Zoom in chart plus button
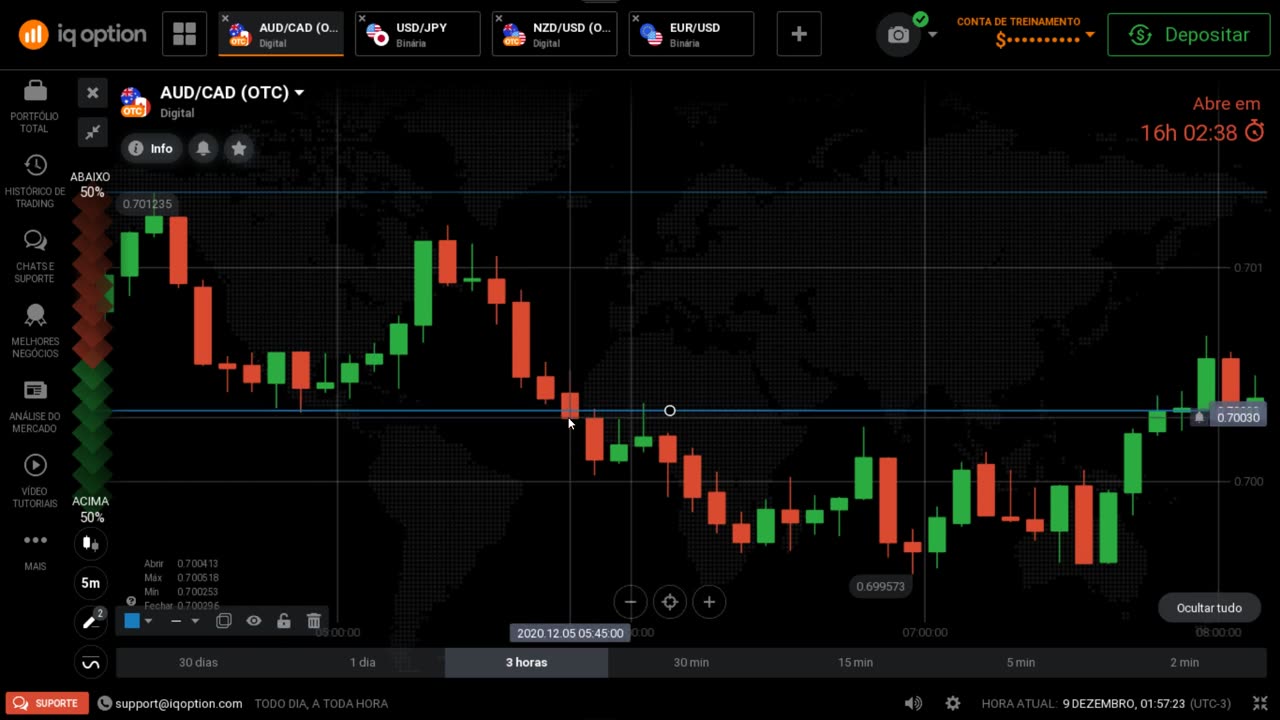1280x720 pixels. pos(709,602)
